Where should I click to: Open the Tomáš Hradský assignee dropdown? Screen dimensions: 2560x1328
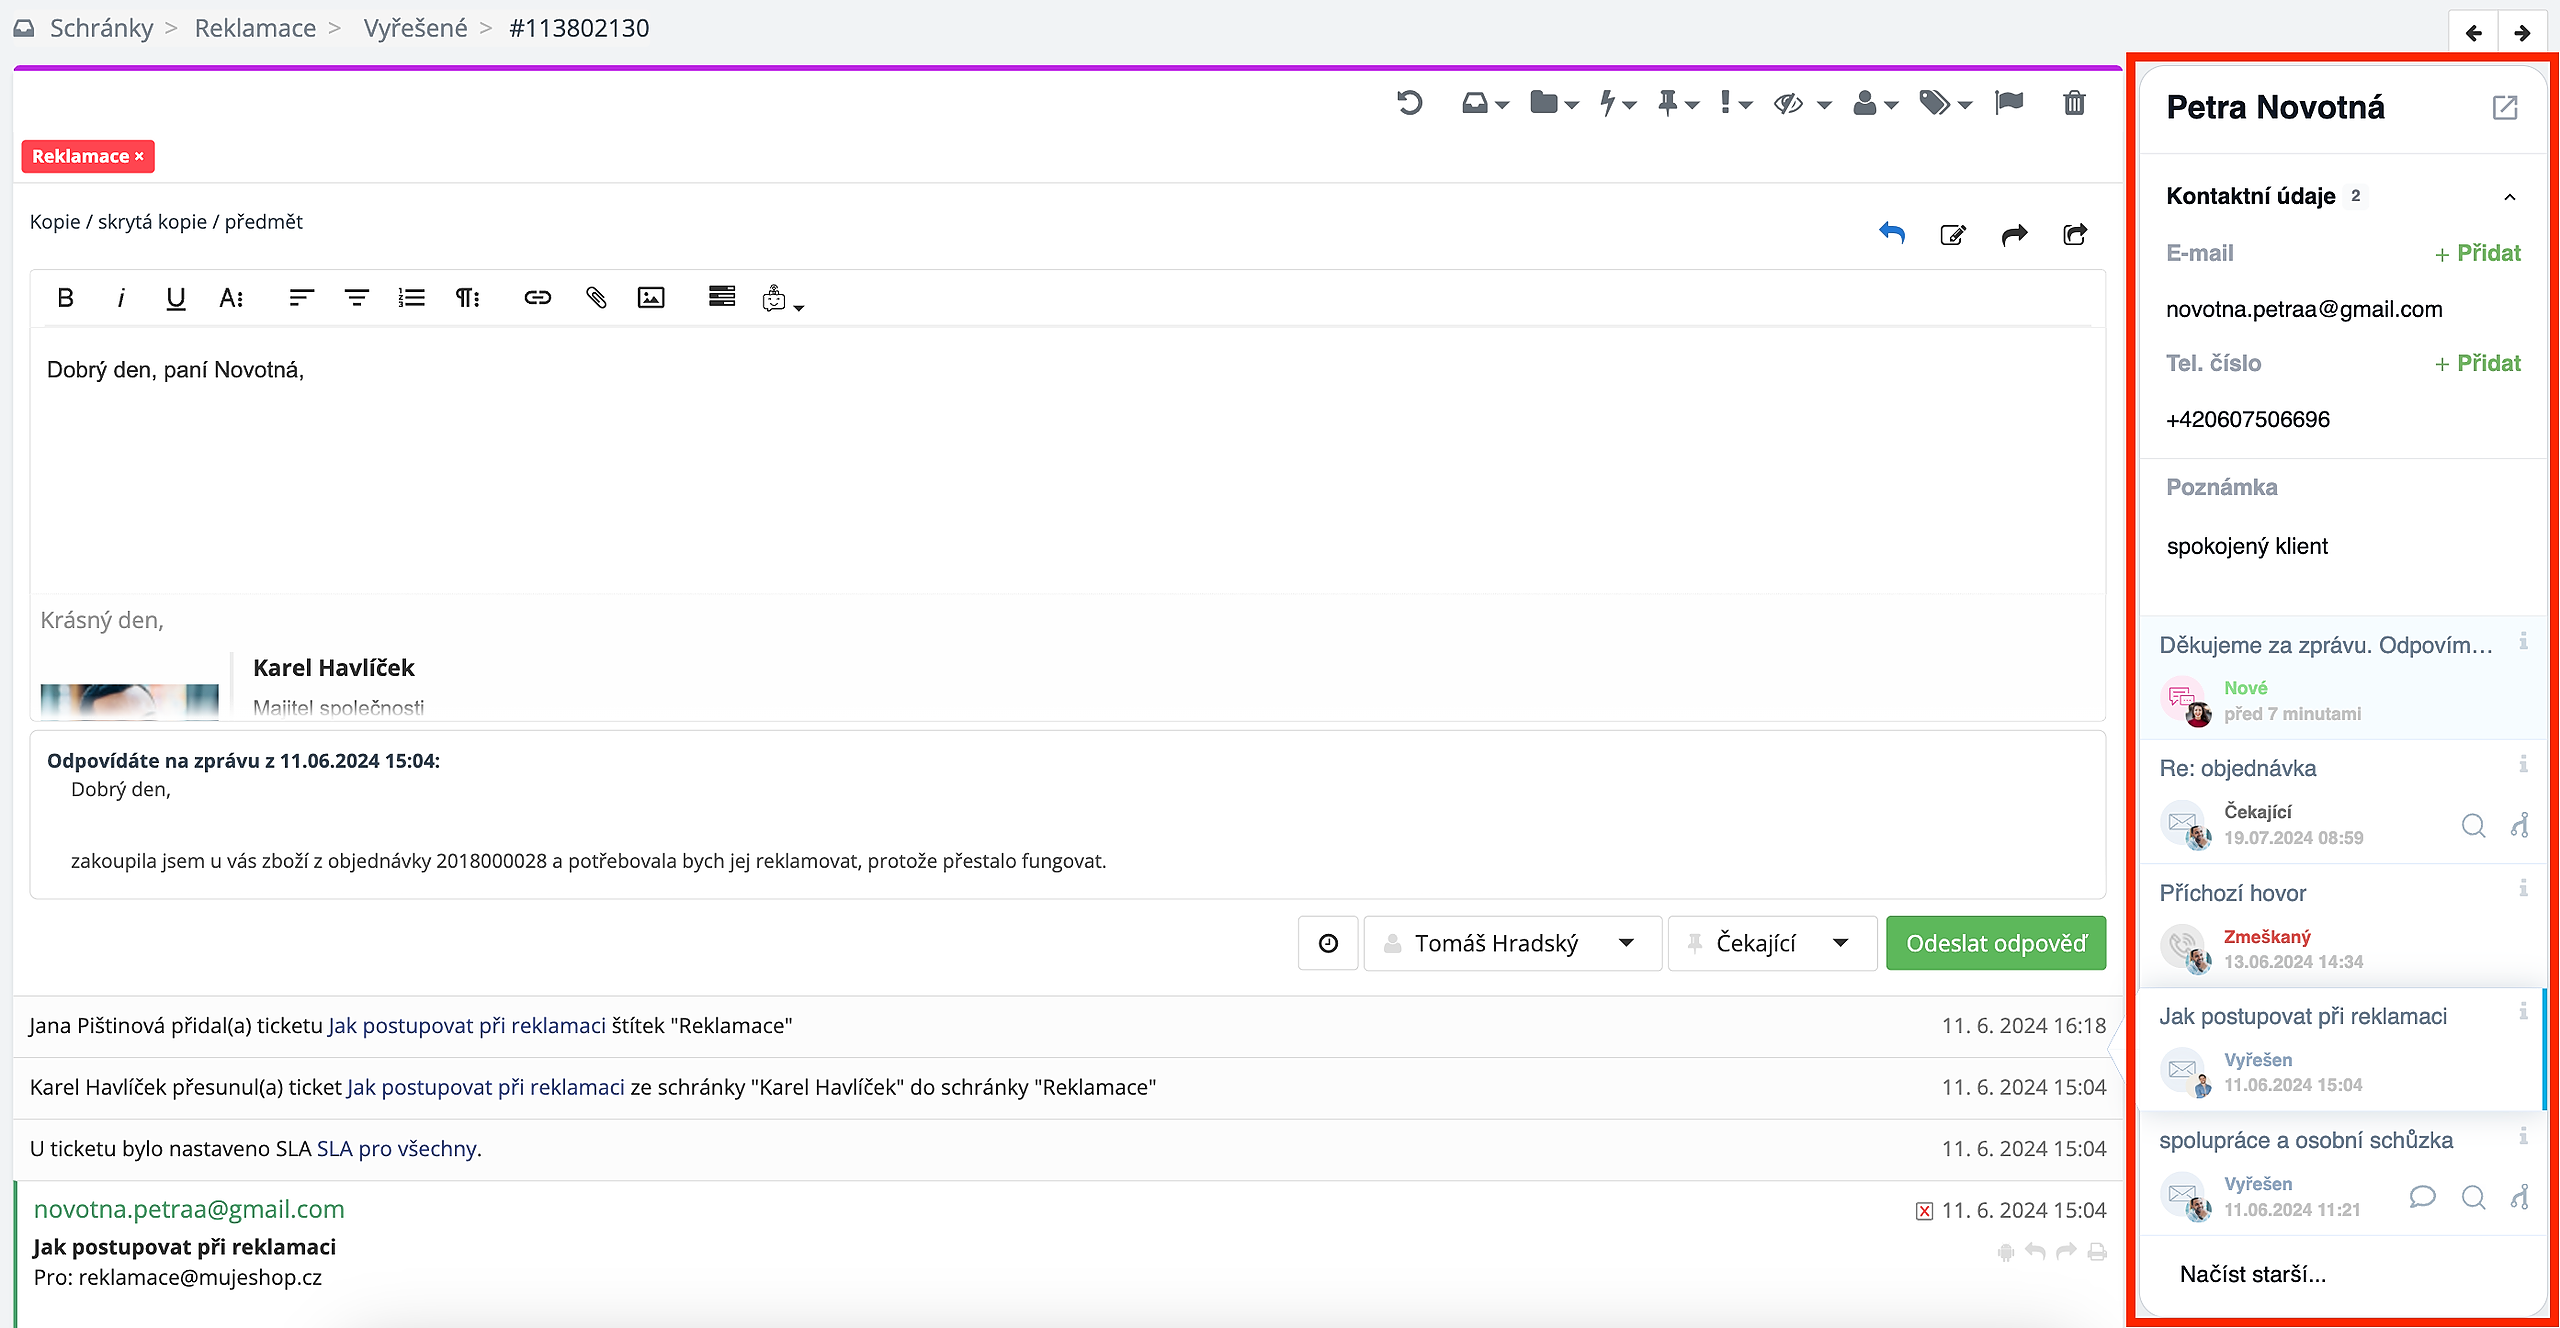coord(1512,943)
